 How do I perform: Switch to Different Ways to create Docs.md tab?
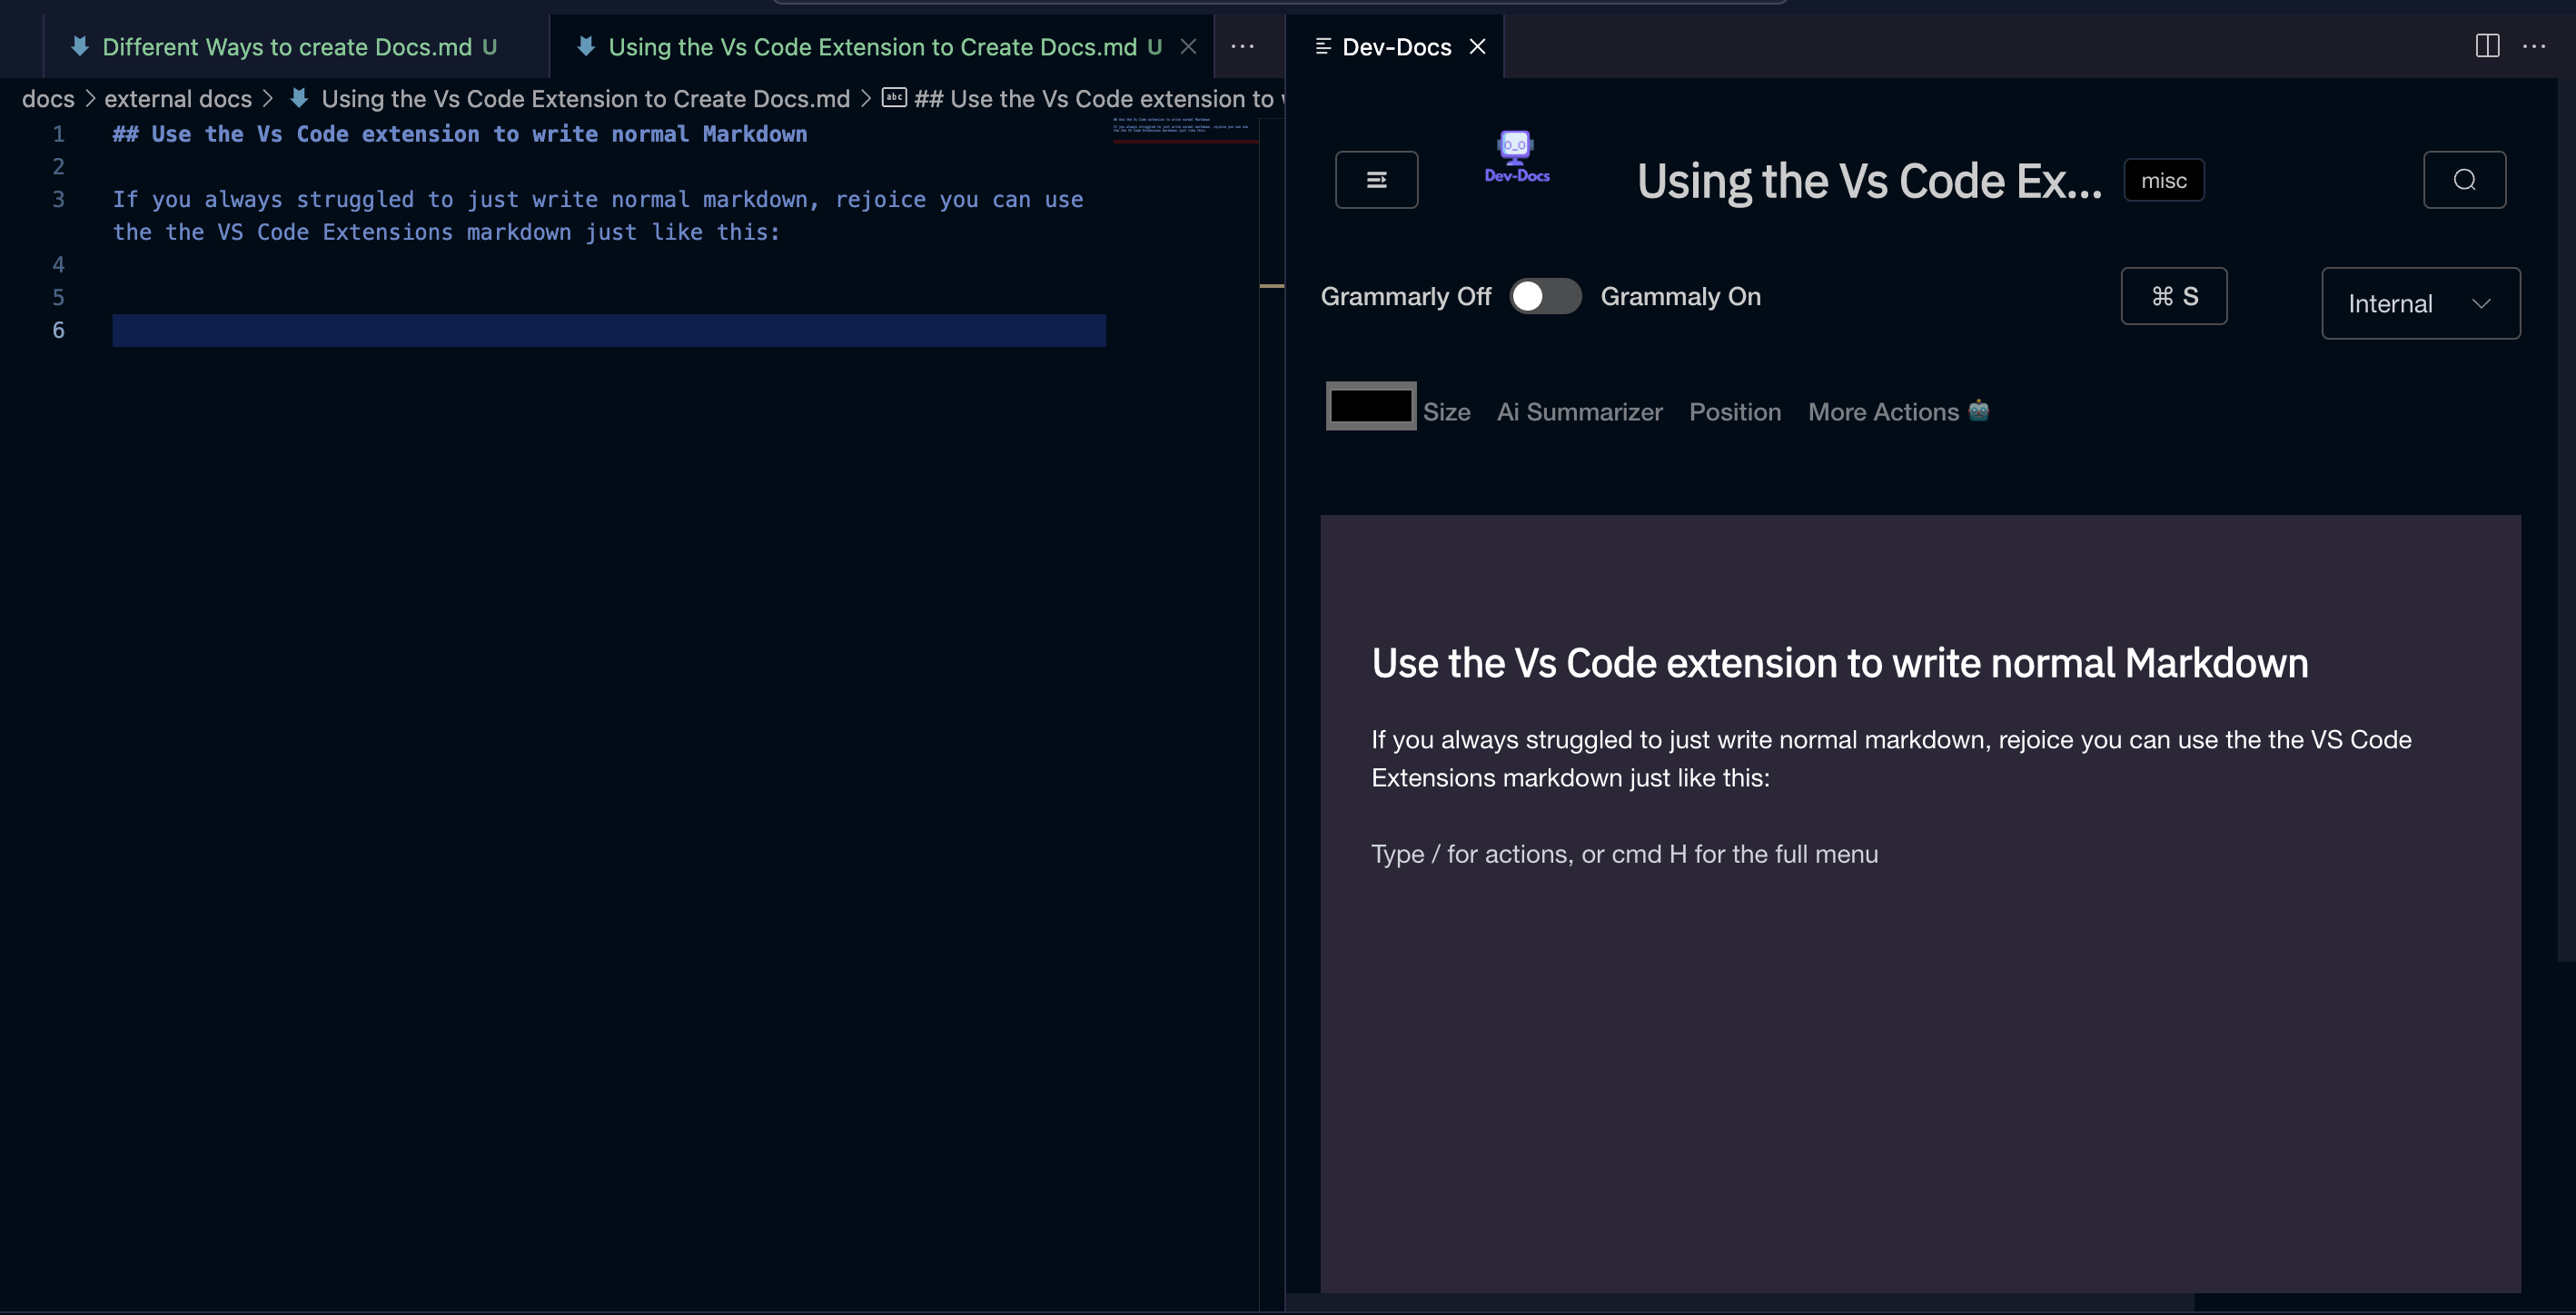(286, 47)
